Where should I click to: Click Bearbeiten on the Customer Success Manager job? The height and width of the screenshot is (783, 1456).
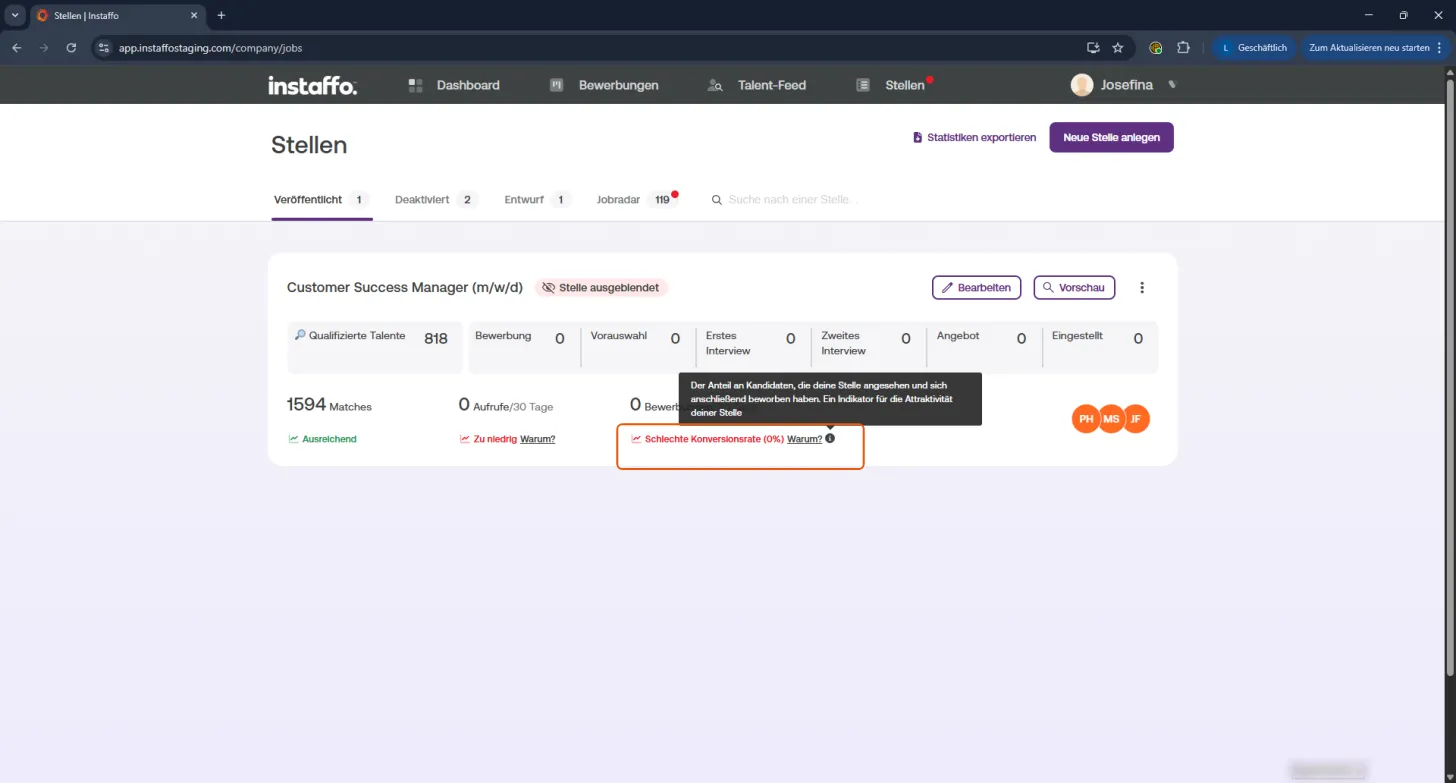click(x=976, y=288)
